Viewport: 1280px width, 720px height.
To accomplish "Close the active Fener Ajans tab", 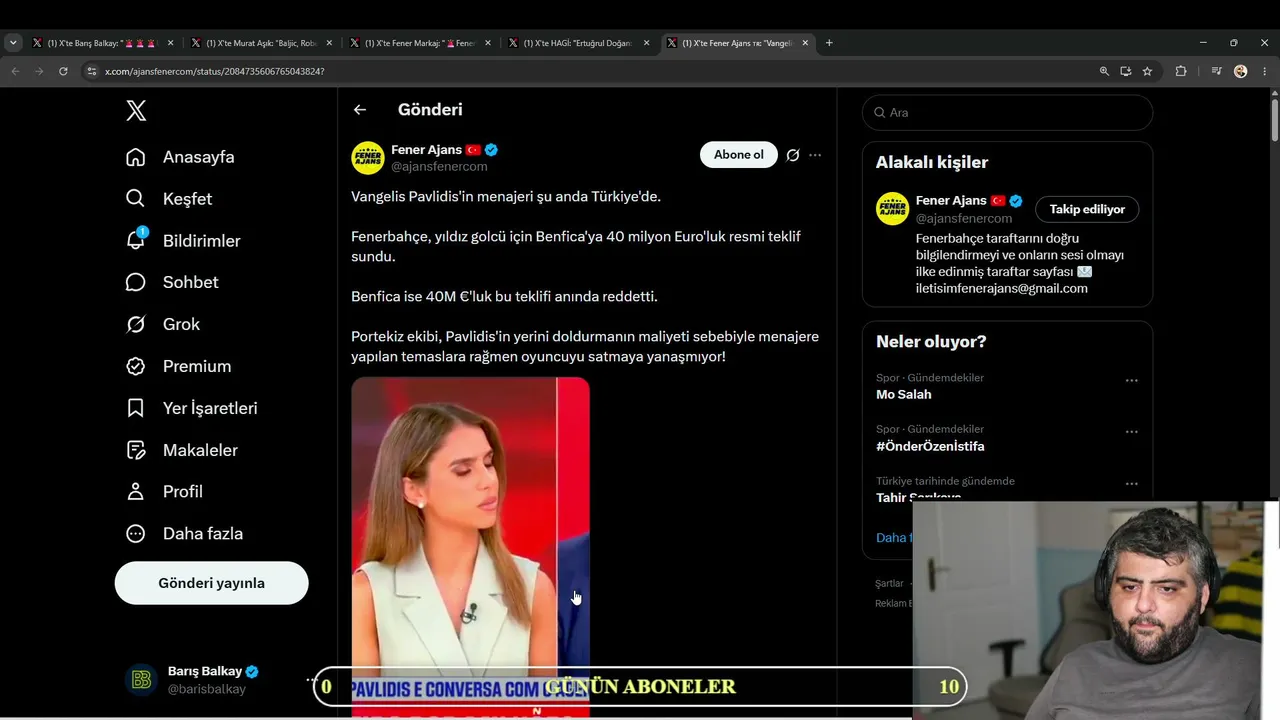I will [806, 43].
